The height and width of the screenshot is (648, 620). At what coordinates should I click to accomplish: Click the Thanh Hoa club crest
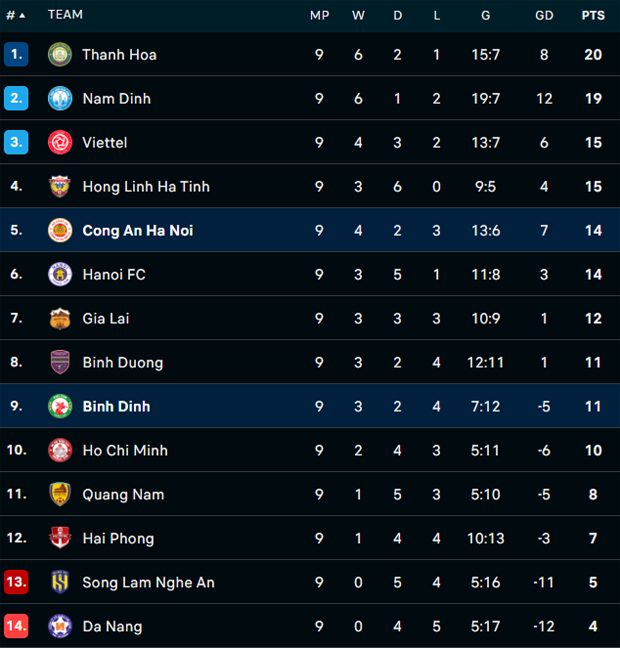coord(60,55)
